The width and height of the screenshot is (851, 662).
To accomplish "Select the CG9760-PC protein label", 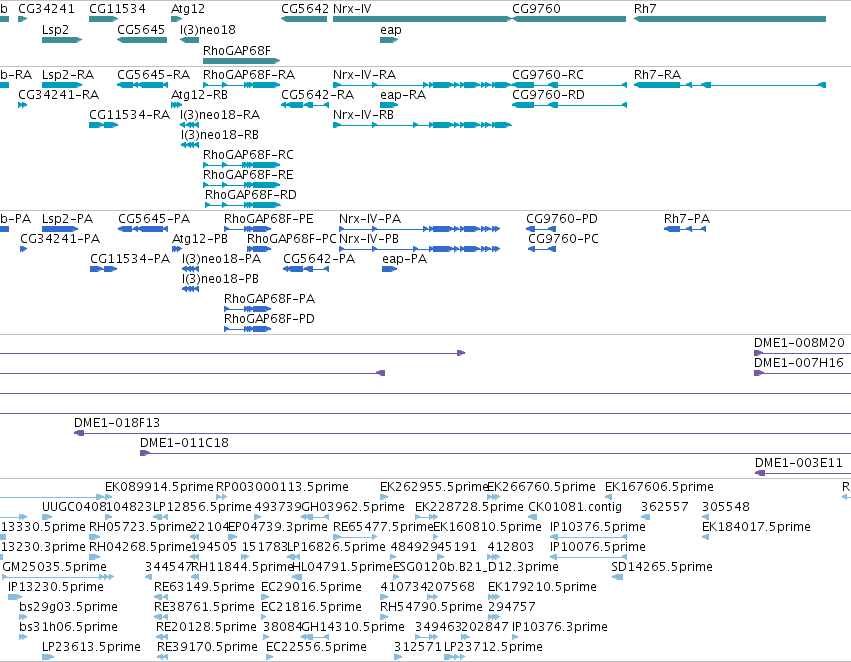I will point(563,239).
